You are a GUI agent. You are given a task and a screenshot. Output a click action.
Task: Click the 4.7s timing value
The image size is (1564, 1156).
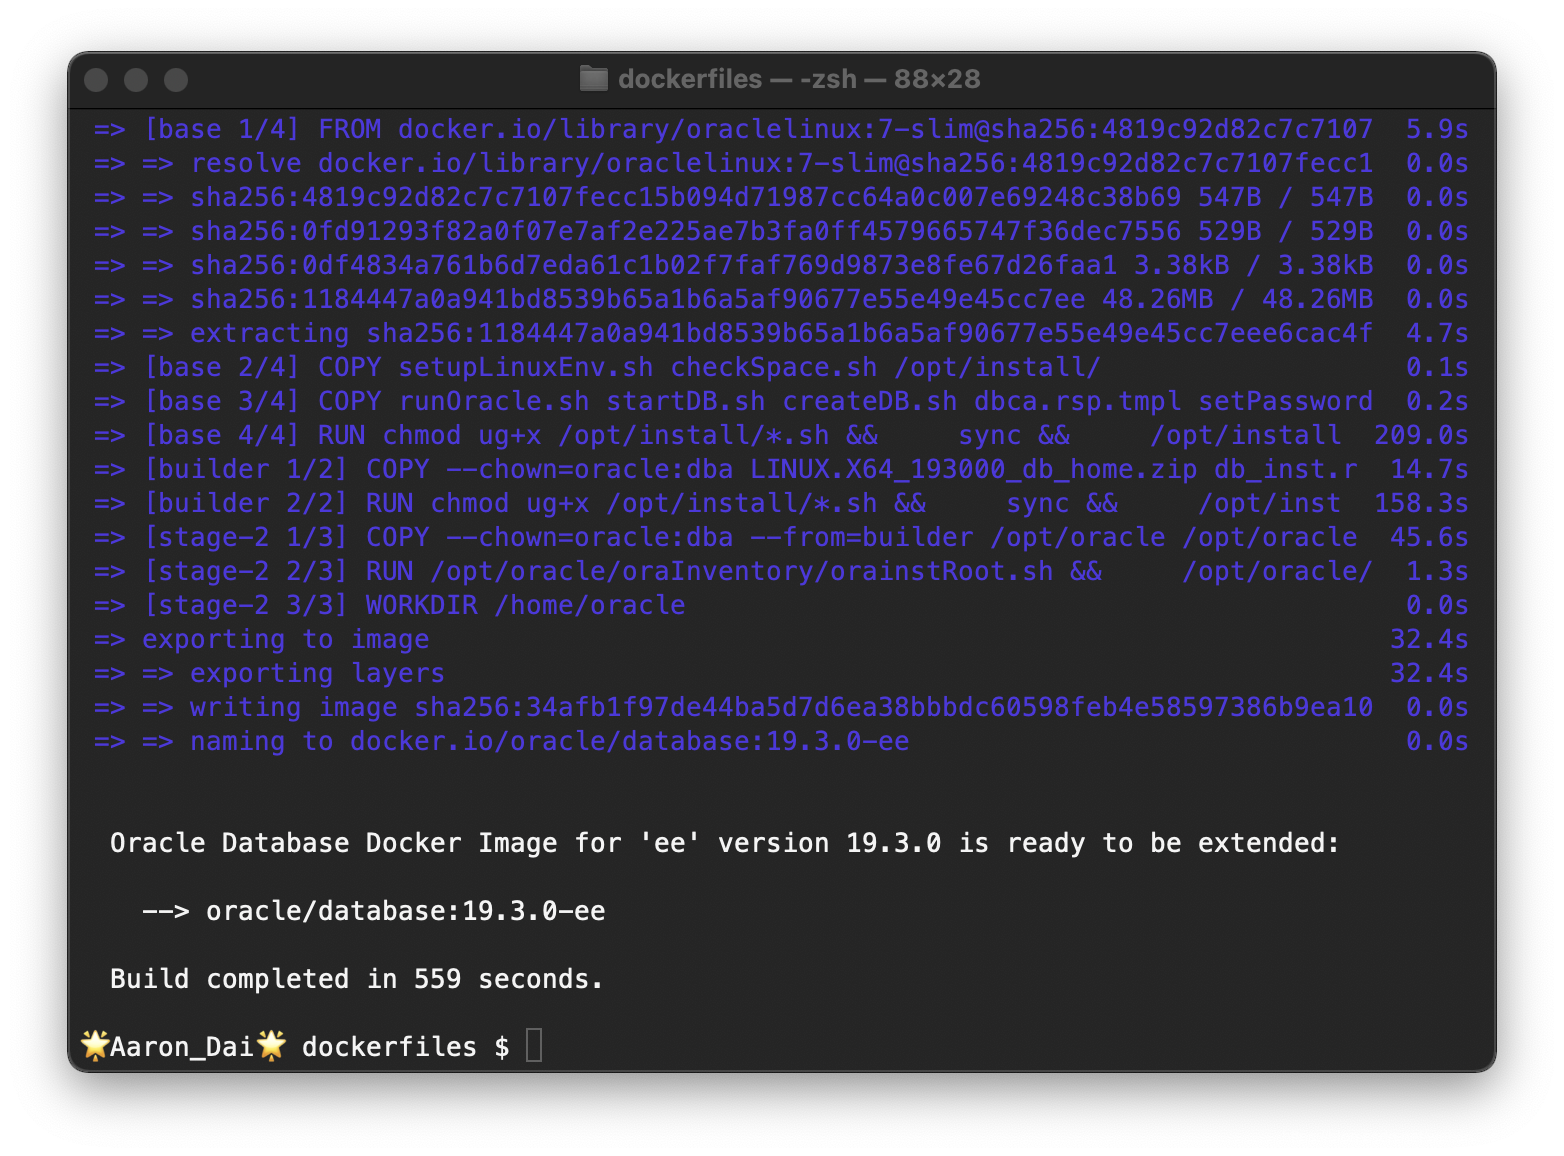tap(1437, 334)
